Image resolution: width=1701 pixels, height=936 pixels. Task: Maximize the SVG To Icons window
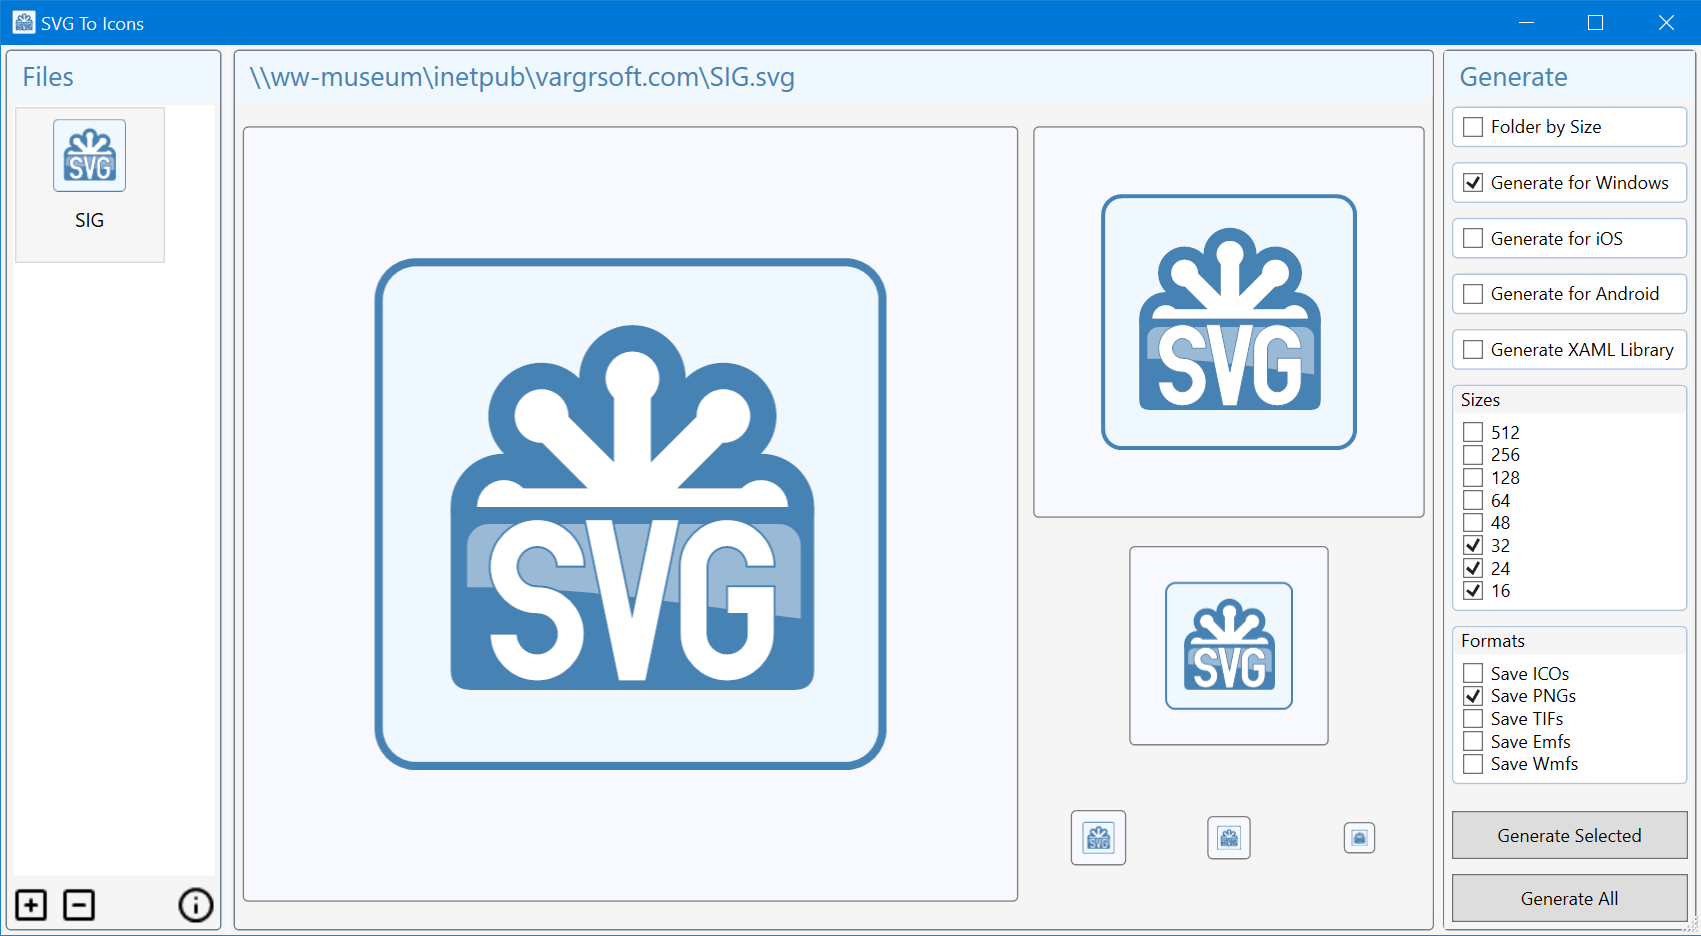click(x=1596, y=22)
